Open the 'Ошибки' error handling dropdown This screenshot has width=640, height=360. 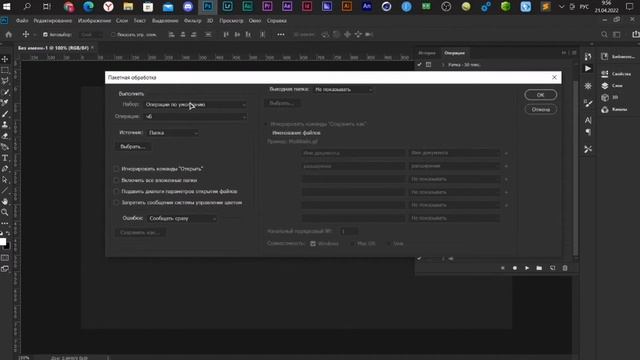(182, 219)
